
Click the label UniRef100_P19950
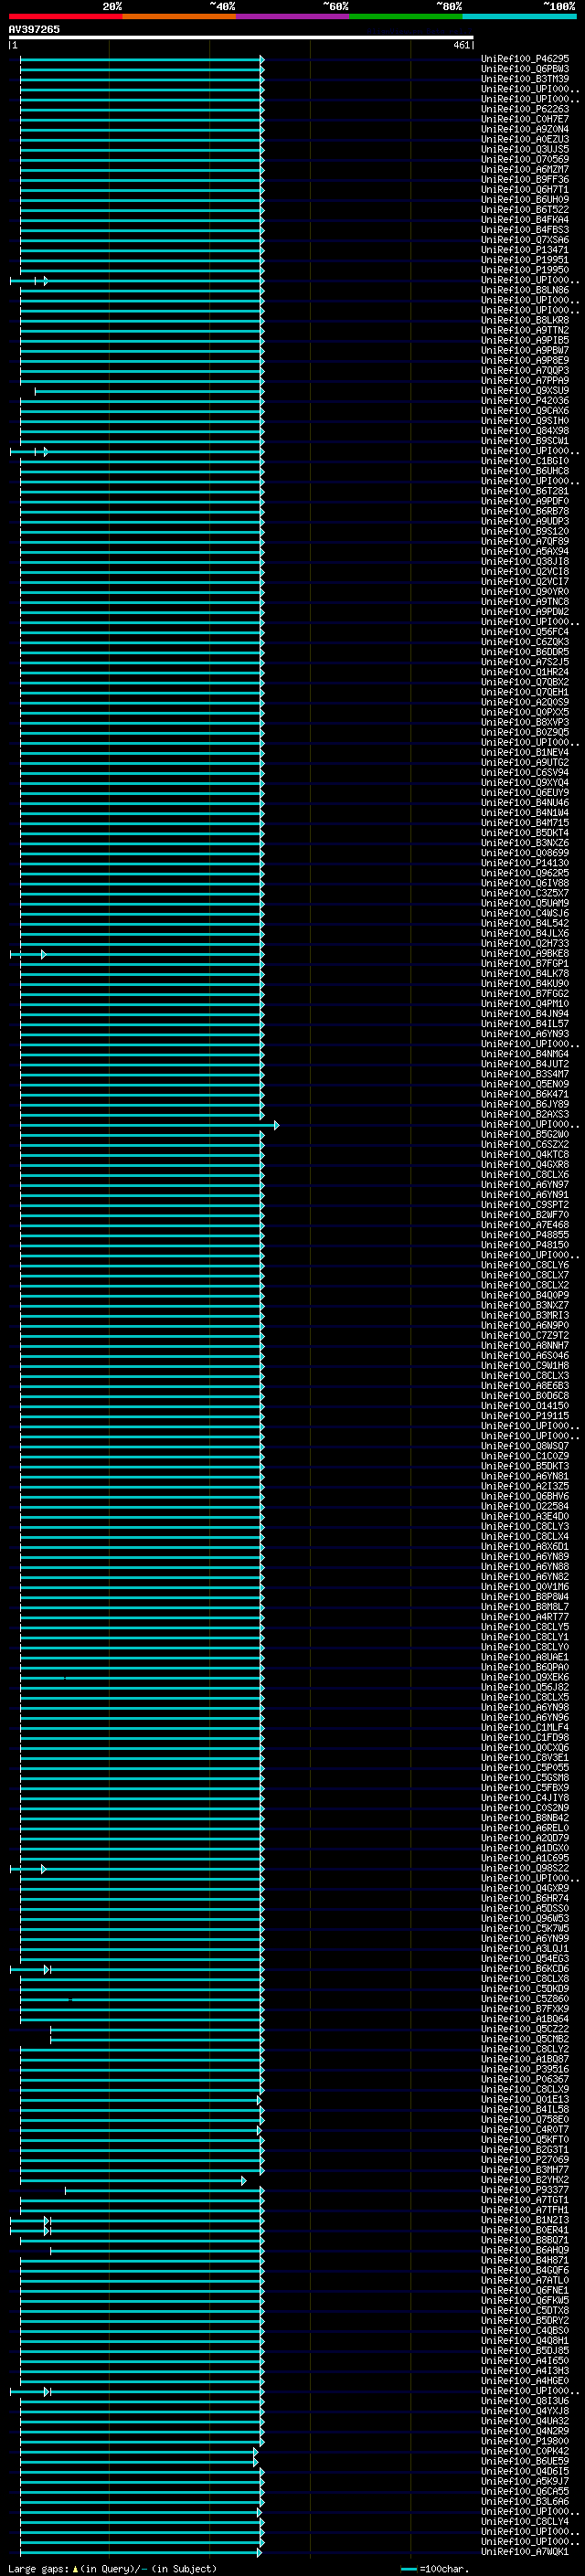525,270
